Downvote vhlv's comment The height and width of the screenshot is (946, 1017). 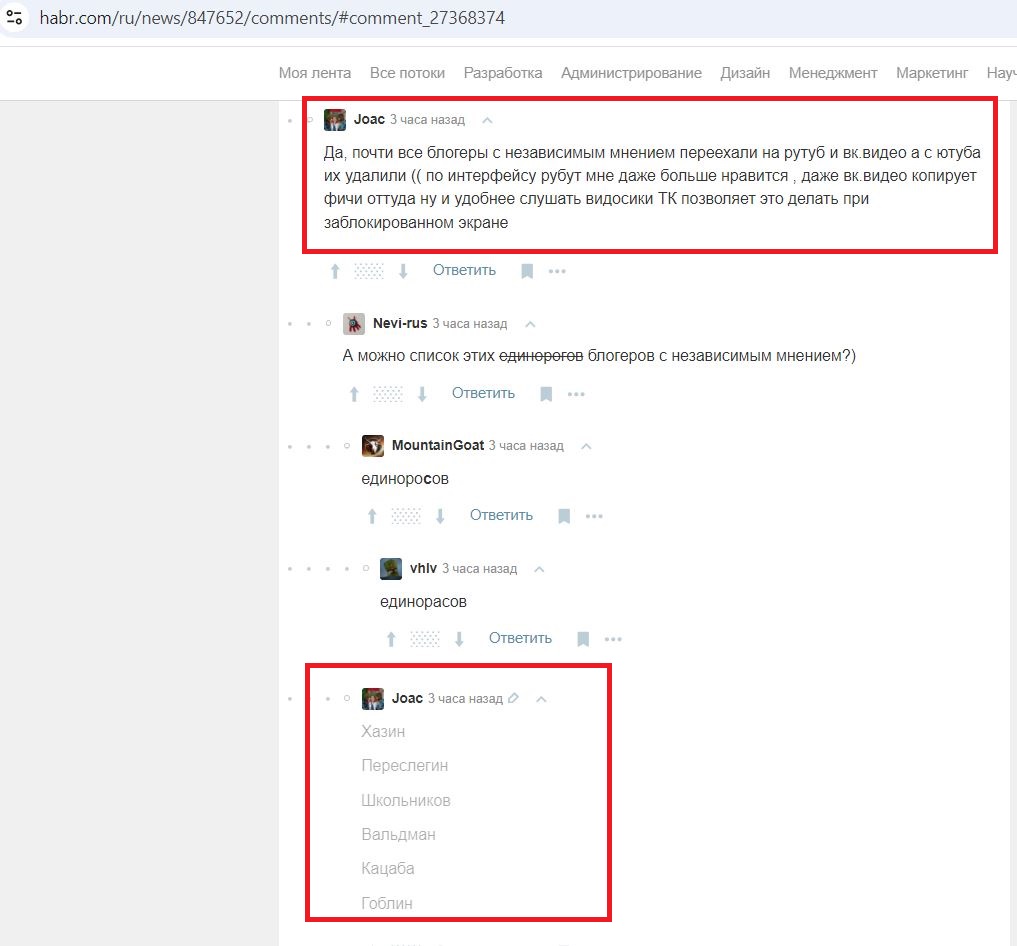pyautogui.click(x=459, y=639)
